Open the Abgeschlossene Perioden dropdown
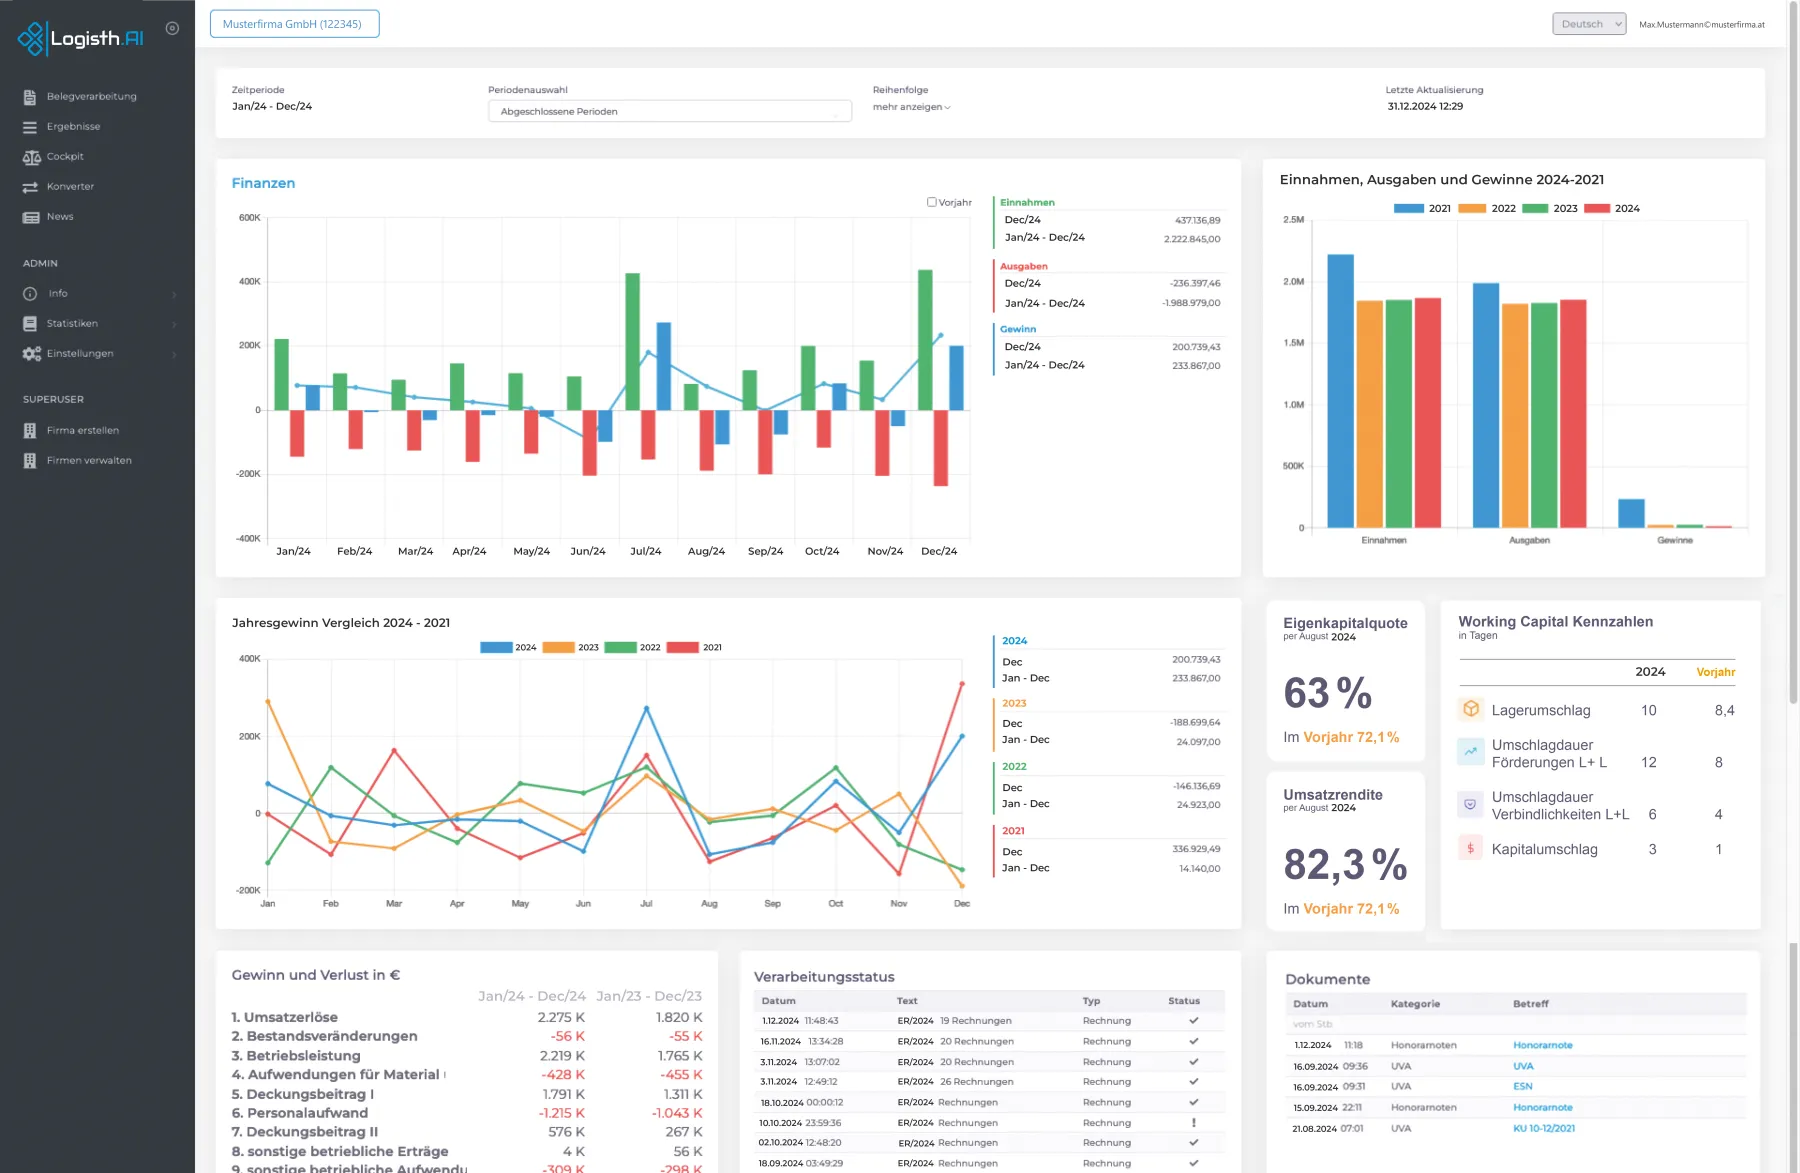 (670, 112)
